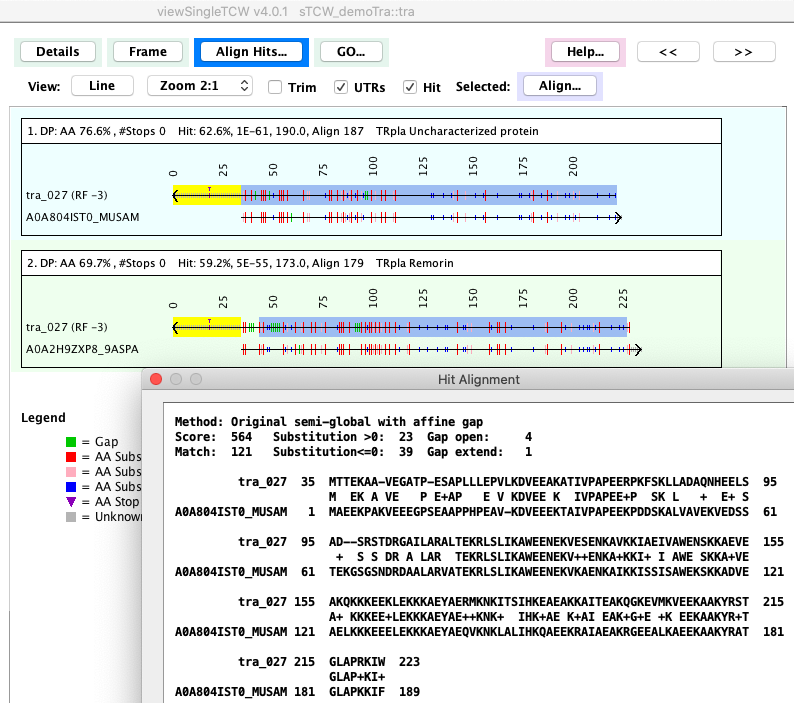
Task: Enable the Trim checkbox
Action: pyautogui.click(x=274, y=87)
